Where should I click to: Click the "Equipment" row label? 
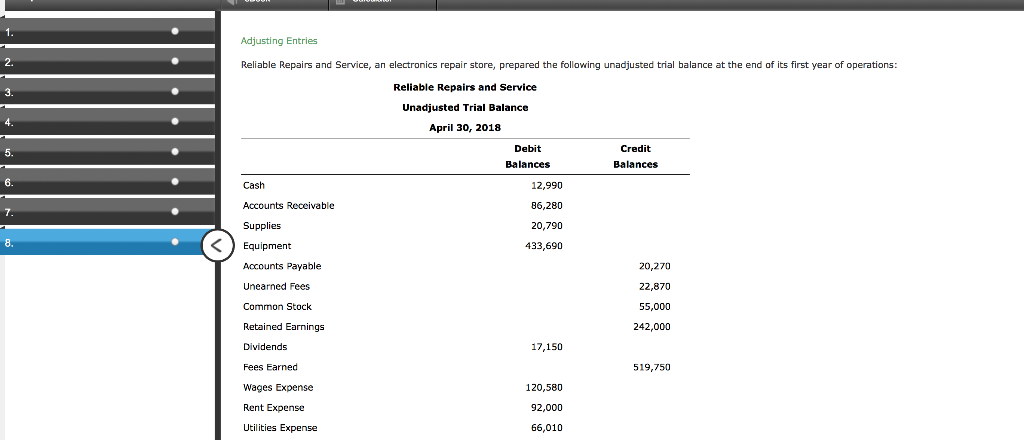[x=267, y=246]
